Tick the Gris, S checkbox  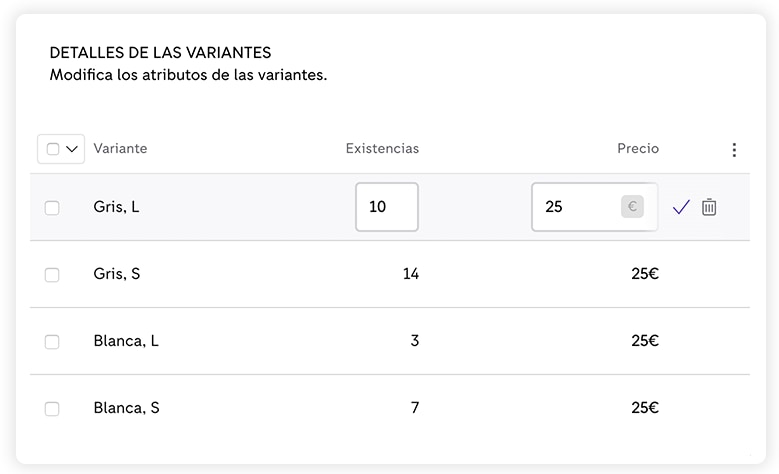point(52,275)
